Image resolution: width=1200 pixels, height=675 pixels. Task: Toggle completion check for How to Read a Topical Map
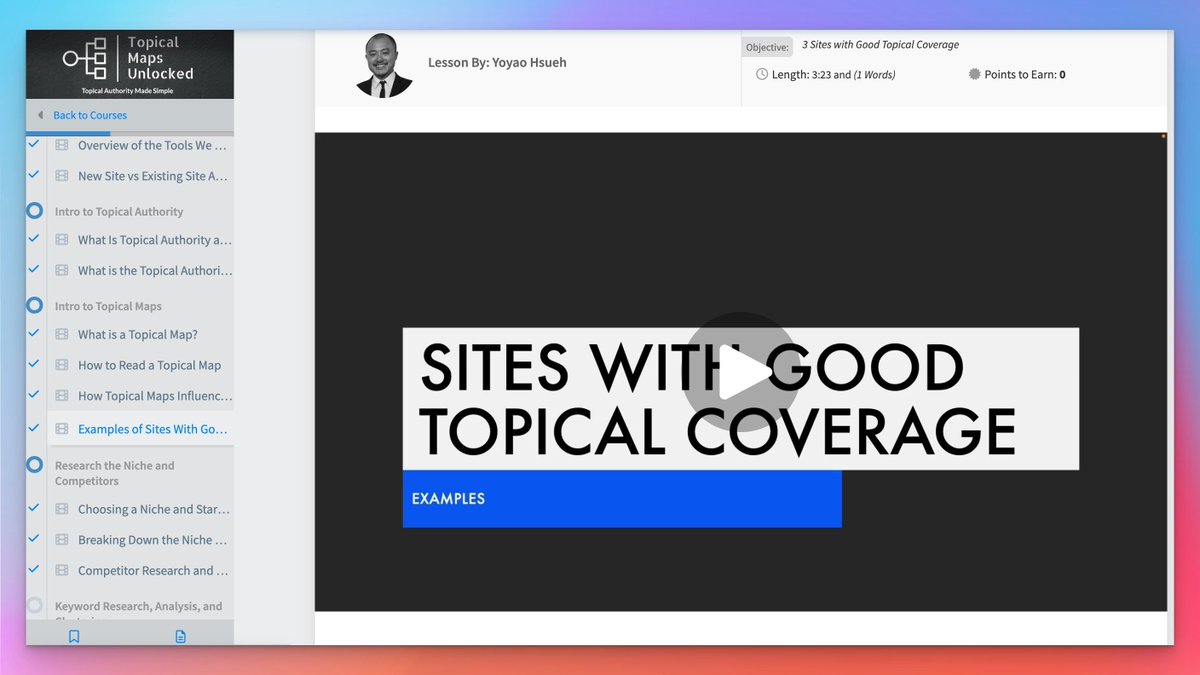pos(34,365)
